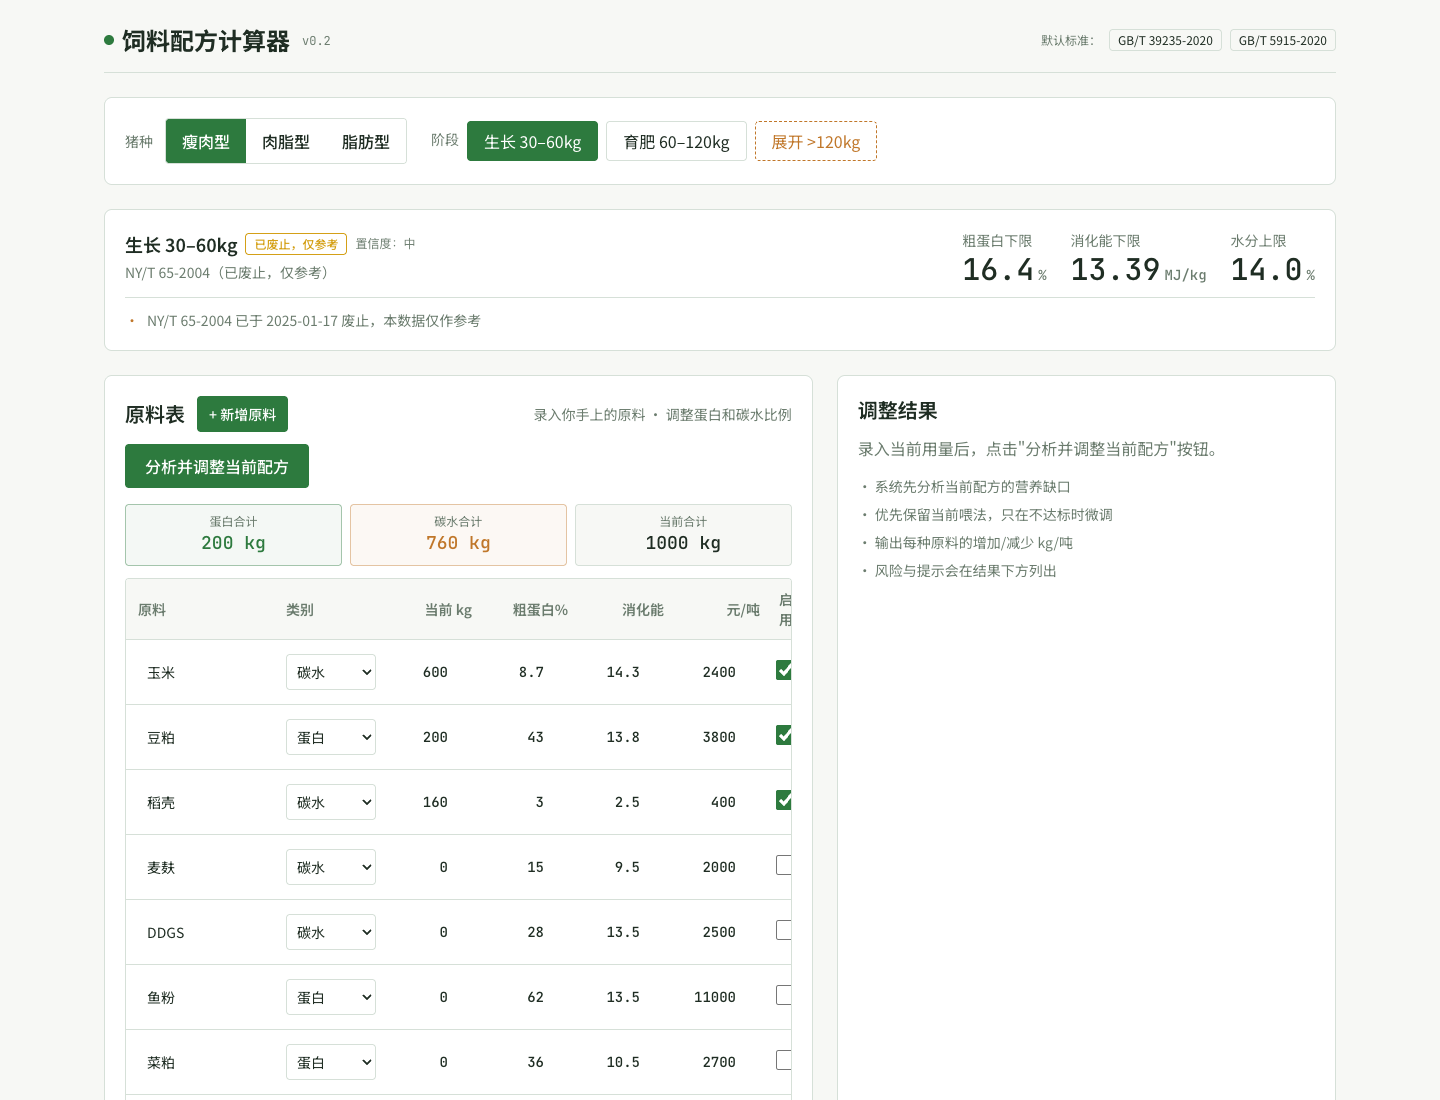
Task: Click the 当前合计 1000 kg summary card
Action: (x=683, y=535)
